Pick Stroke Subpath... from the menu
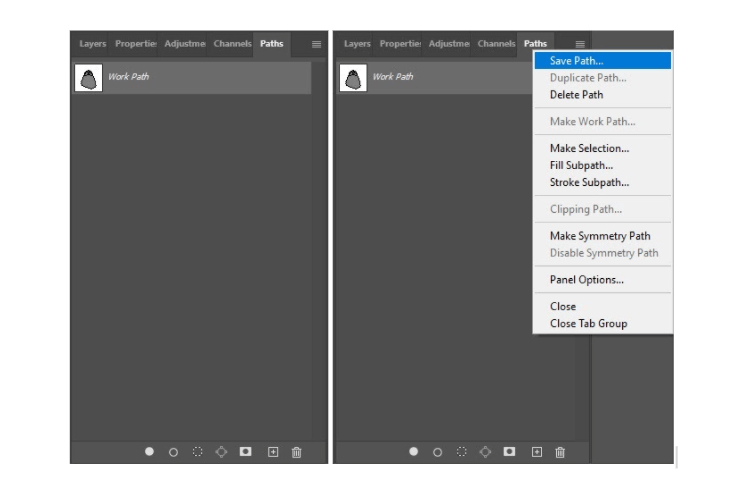This screenshot has height=503, width=729. tap(589, 182)
